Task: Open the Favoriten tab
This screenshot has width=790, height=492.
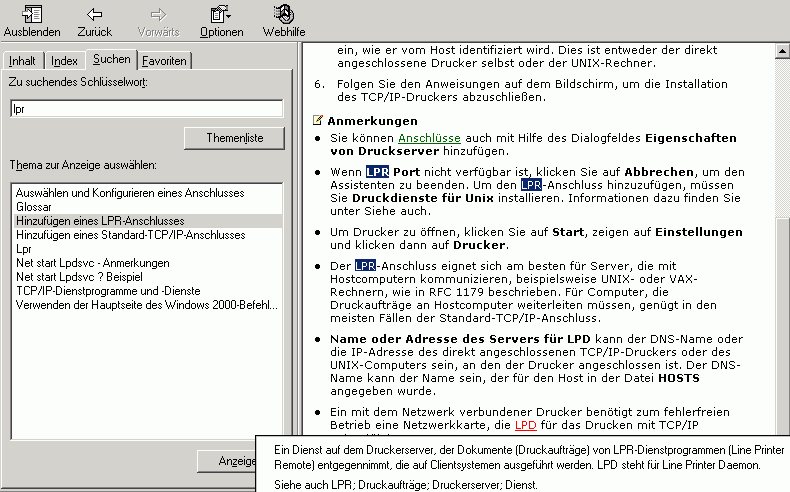Action: tap(164, 61)
